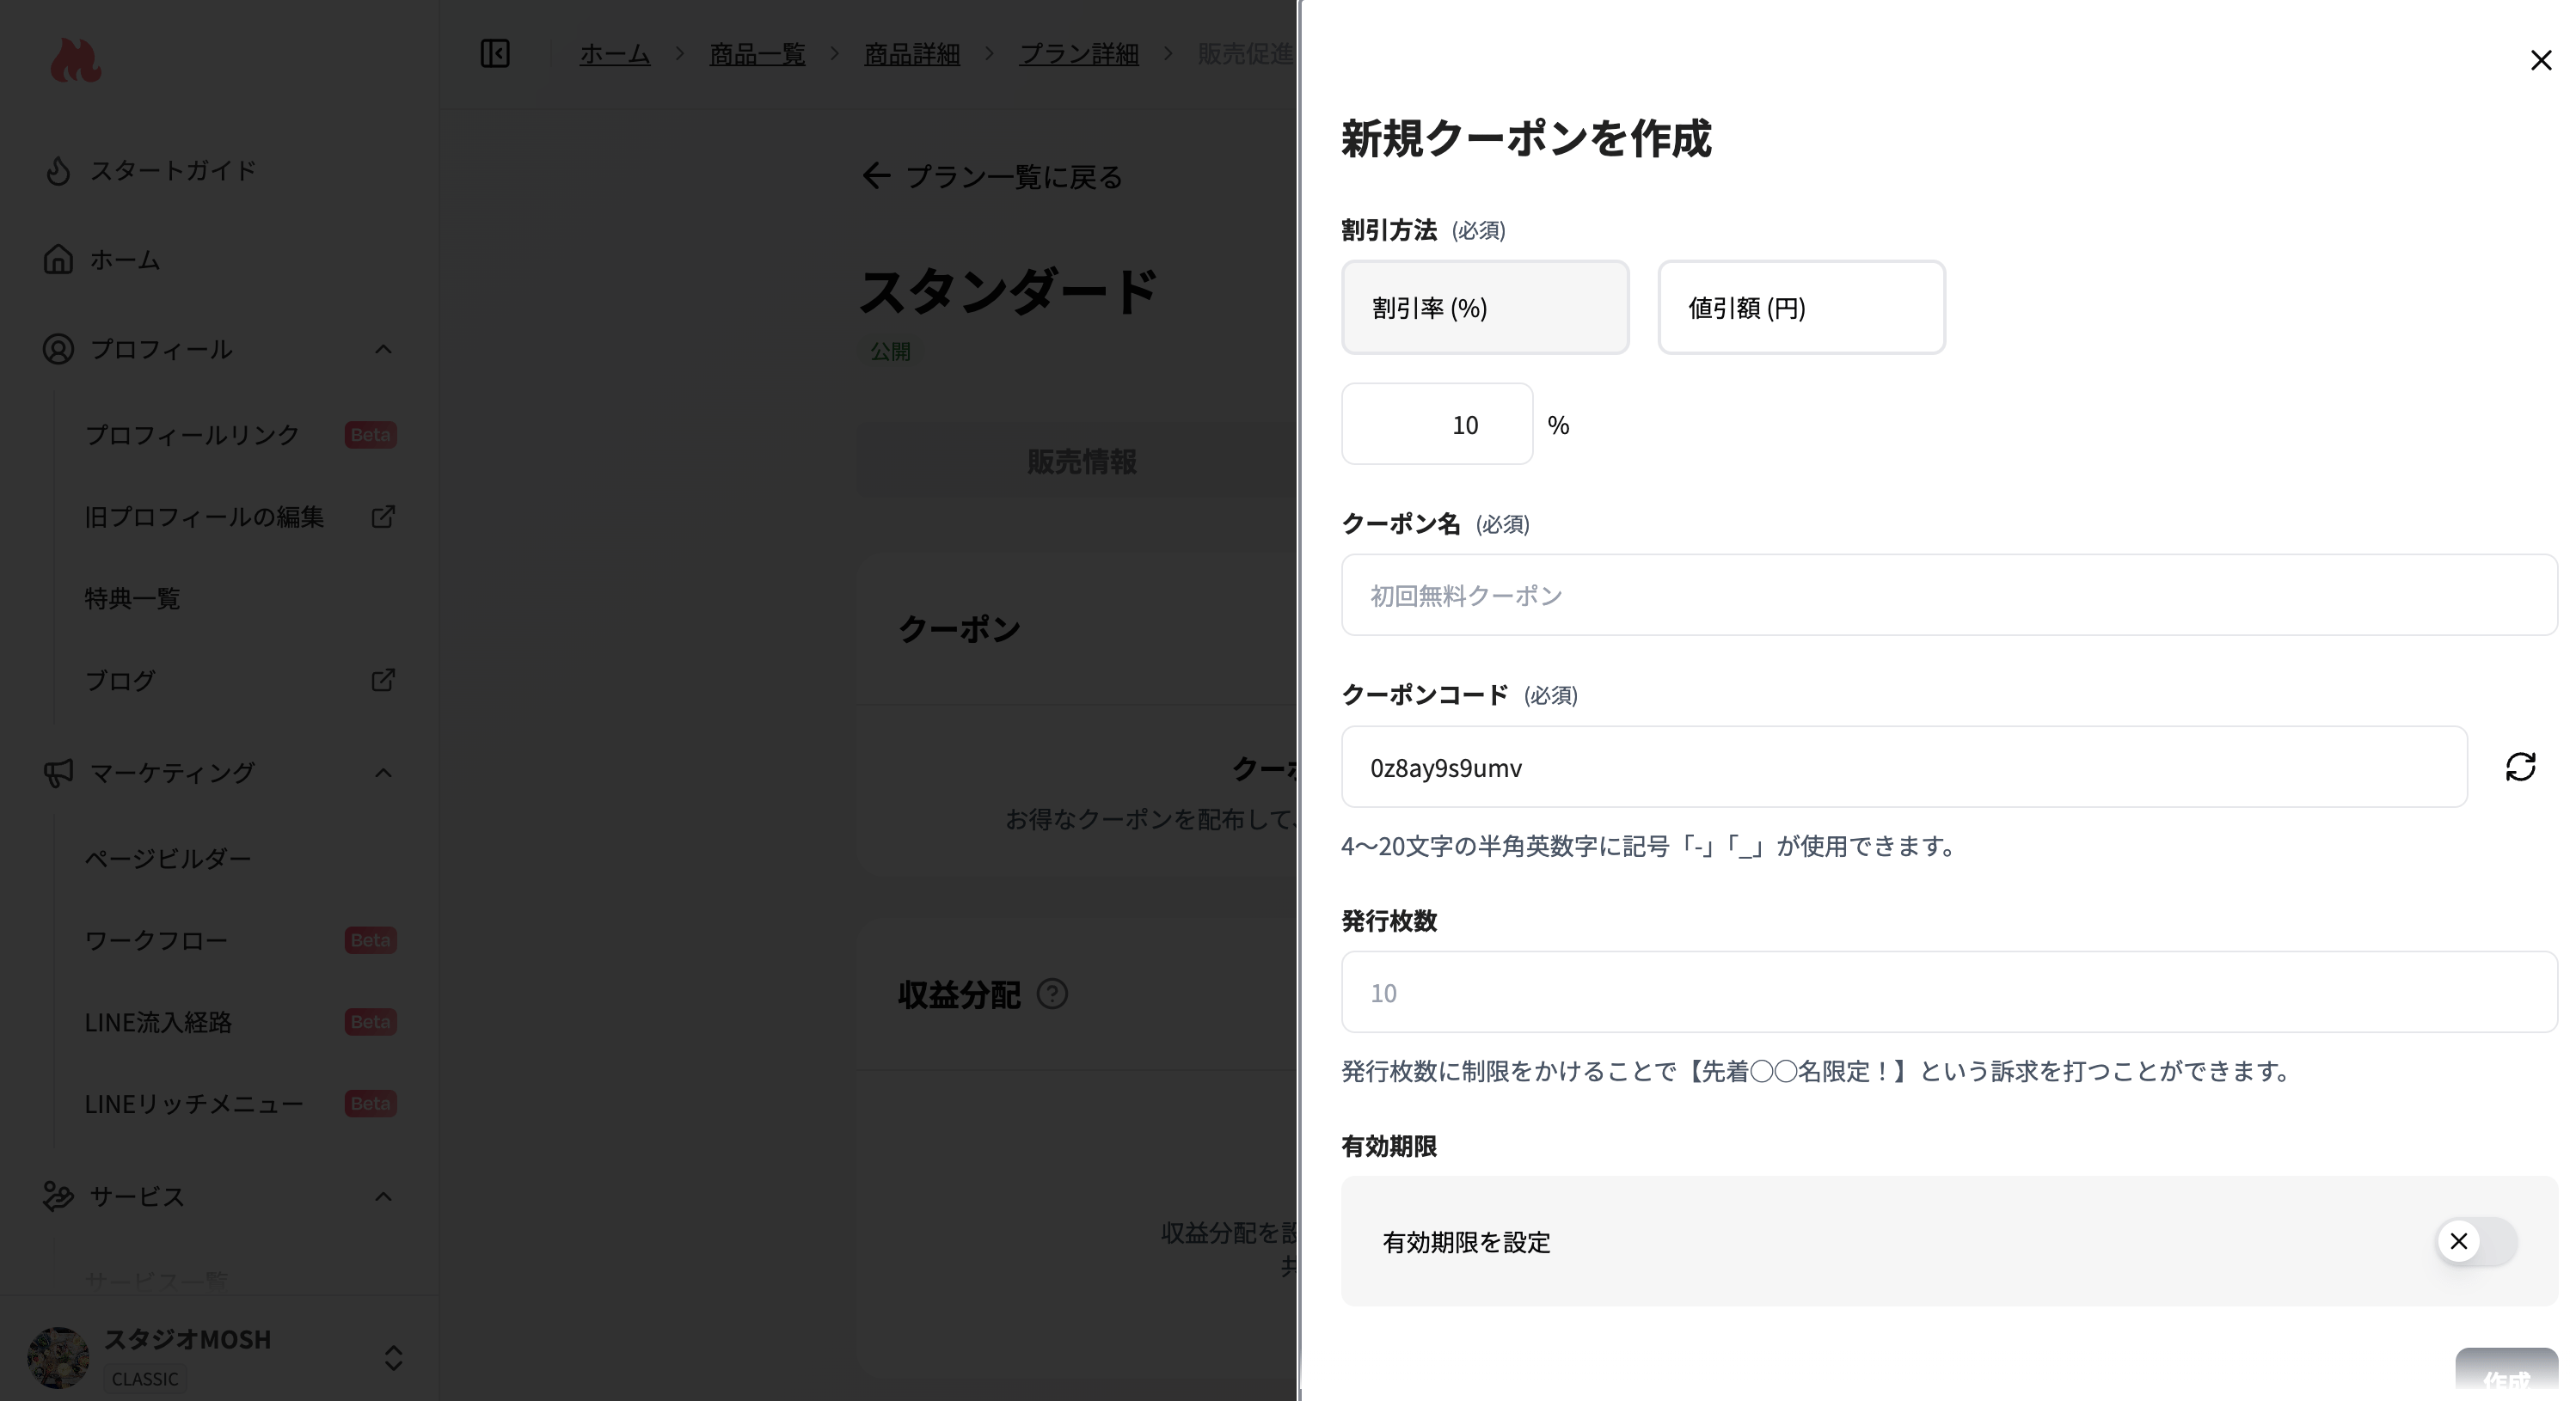
Task: Open ページビルダー in the sidebar
Action: click(x=168, y=859)
